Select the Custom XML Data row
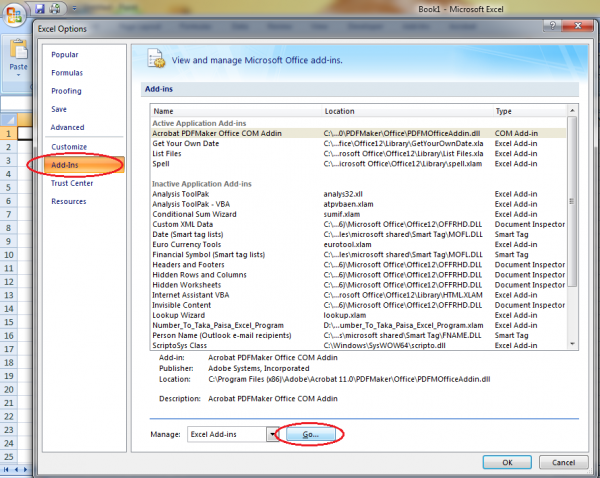This screenshot has height=478, width=600. click(x=358, y=224)
